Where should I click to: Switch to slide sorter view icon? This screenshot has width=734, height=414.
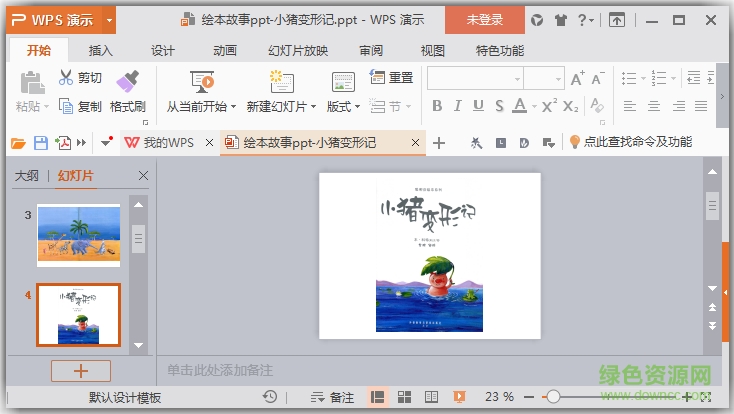404,397
